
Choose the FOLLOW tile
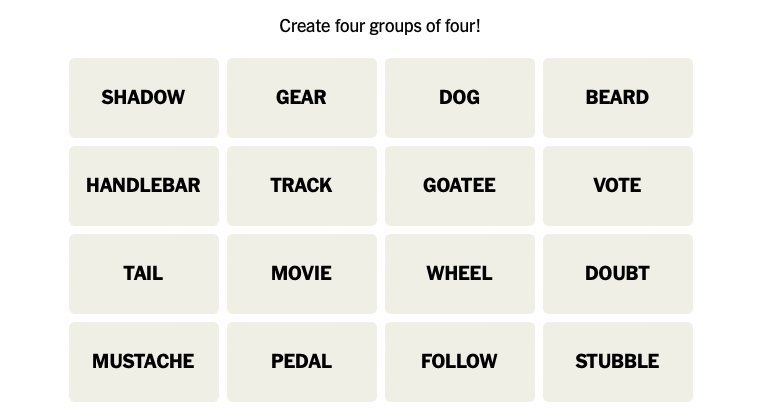460,362
